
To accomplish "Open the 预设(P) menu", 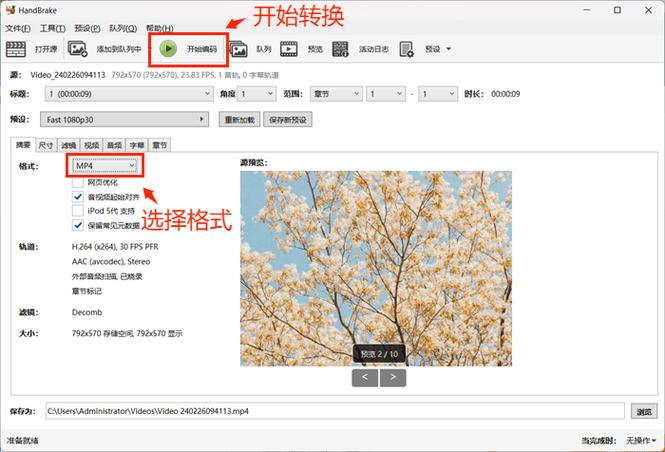I will [x=87, y=28].
